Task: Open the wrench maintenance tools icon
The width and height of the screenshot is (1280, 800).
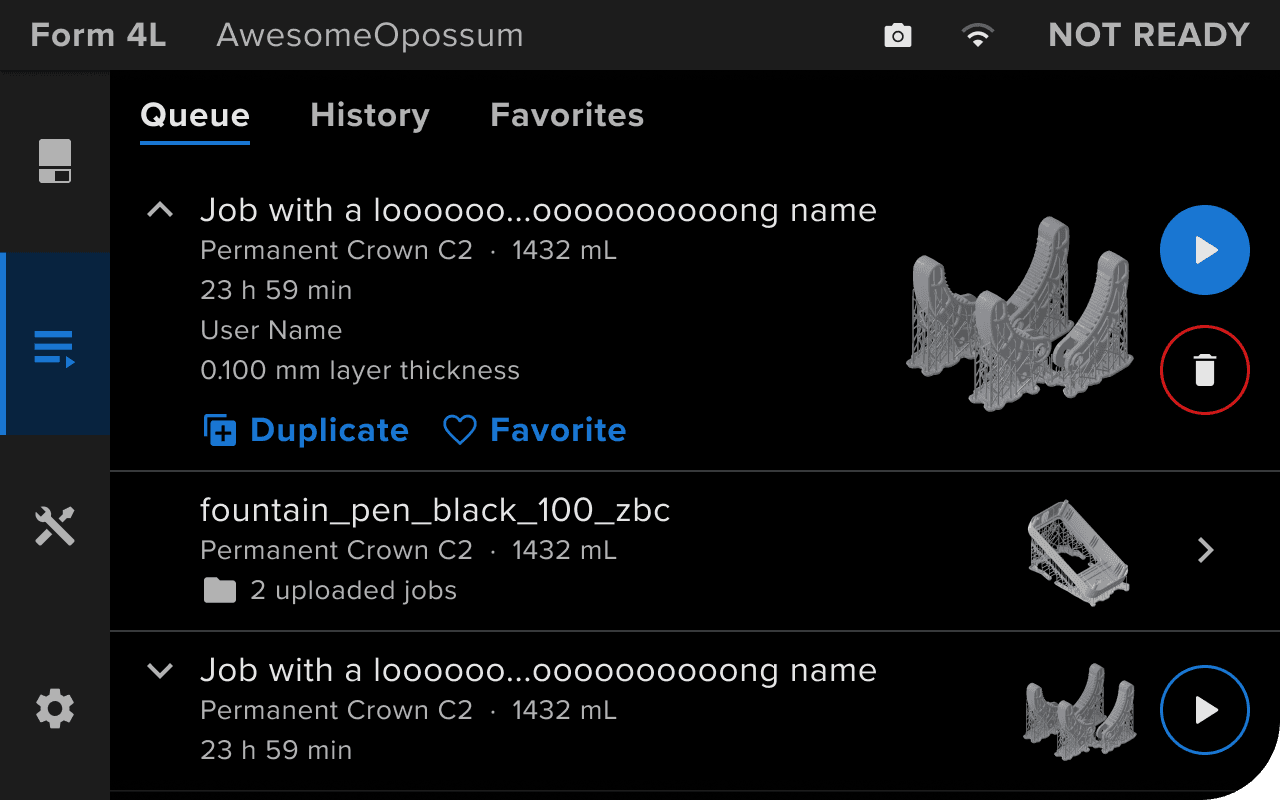Action: pyautogui.click(x=55, y=525)
